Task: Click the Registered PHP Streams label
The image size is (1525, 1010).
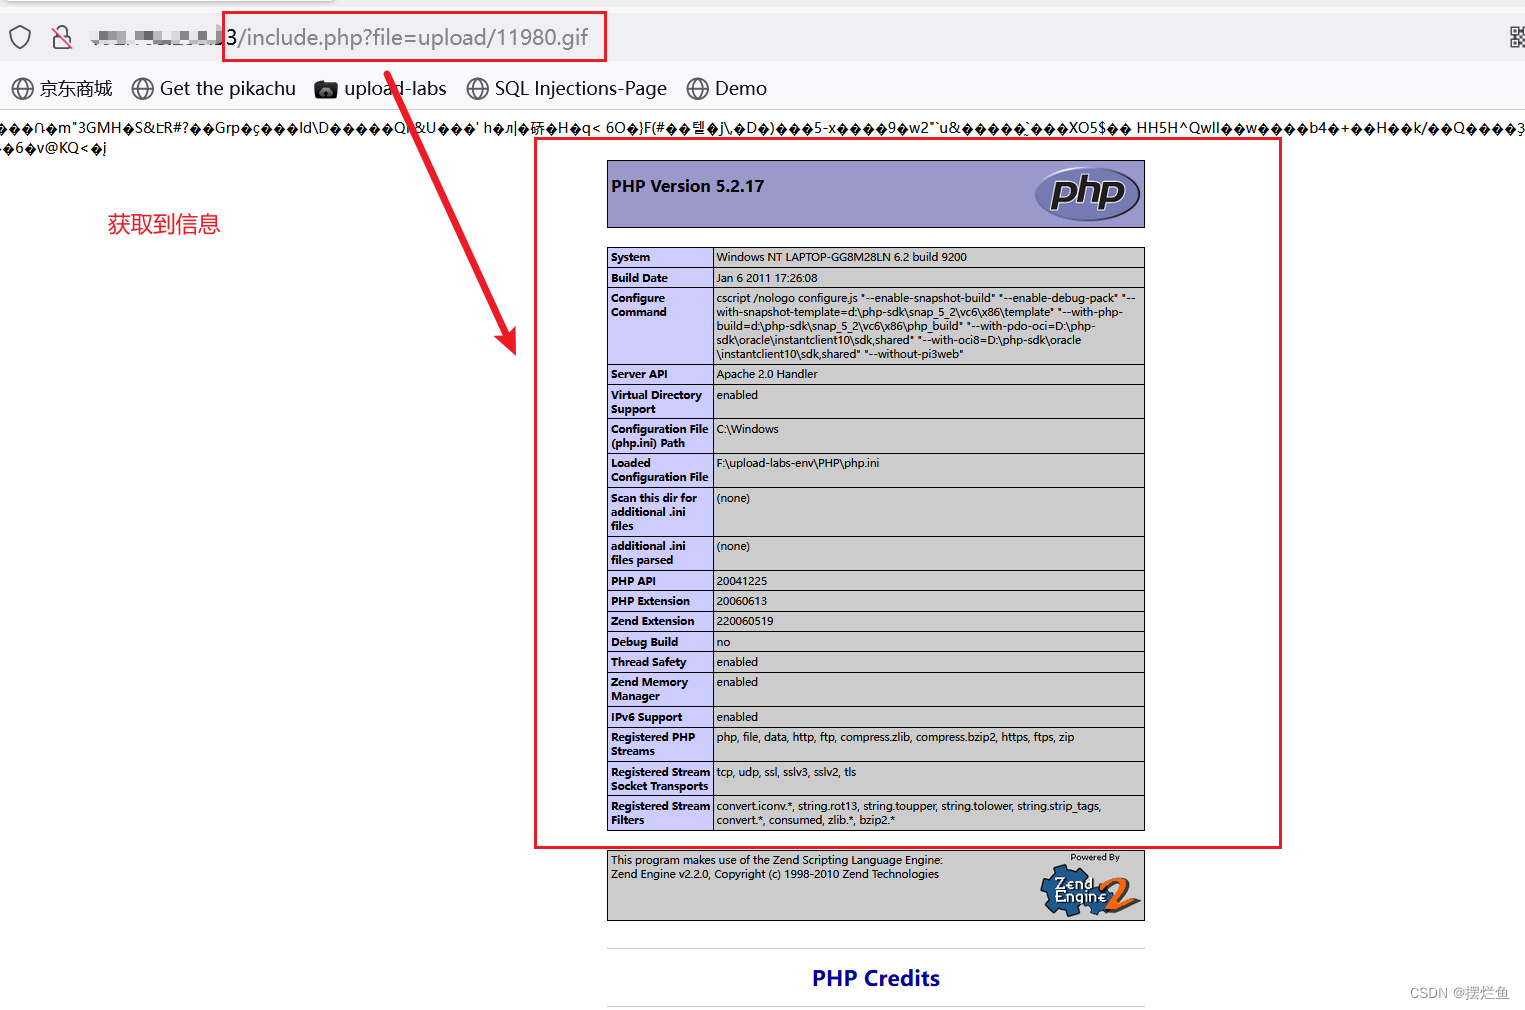Action: click(653, 744)
